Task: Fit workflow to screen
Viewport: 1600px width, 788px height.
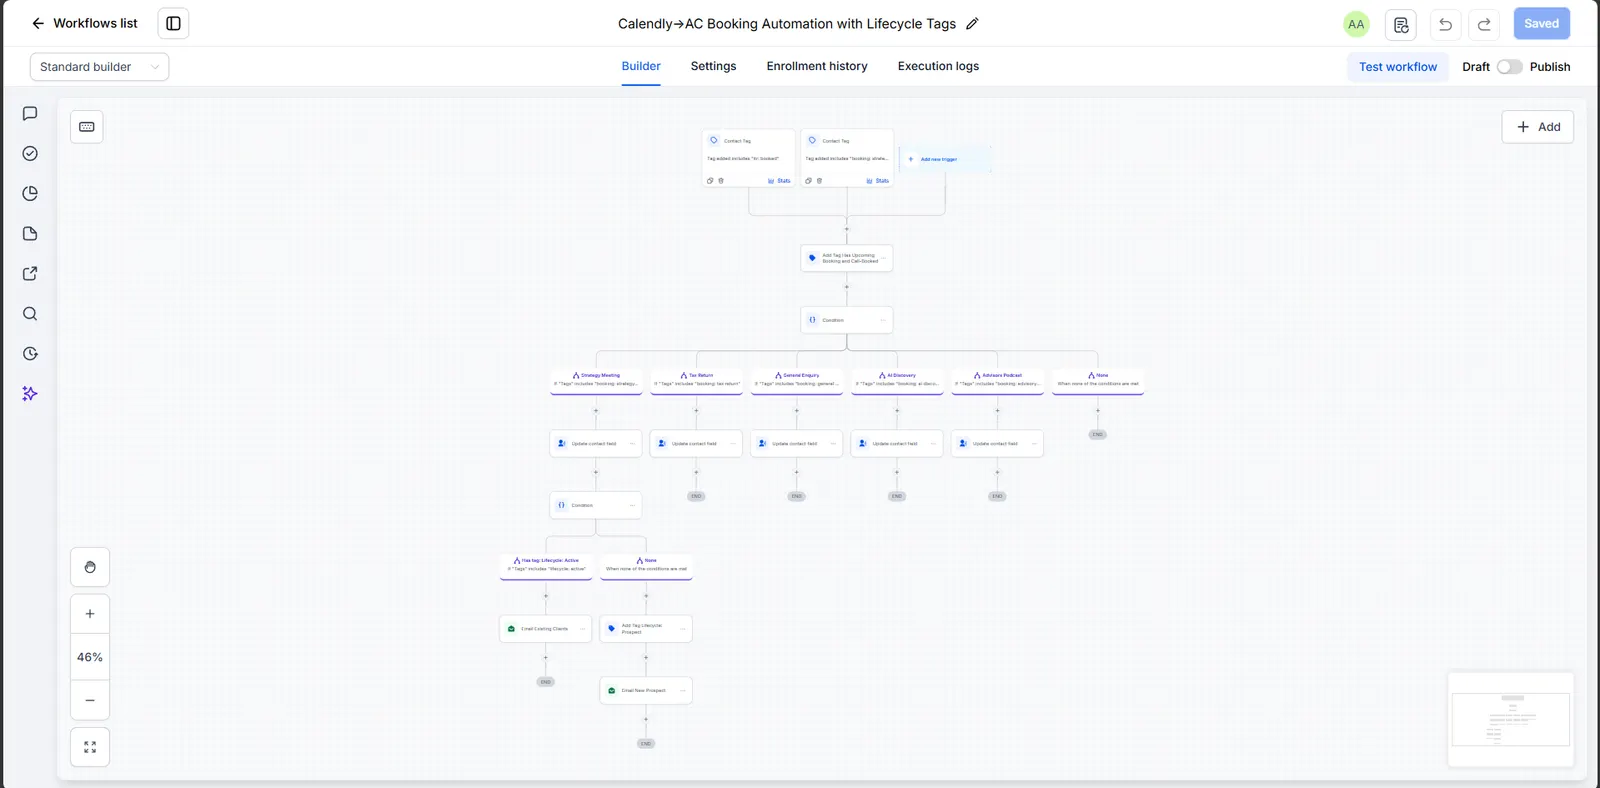Action: pyautogui.click(x=90, y=747)
